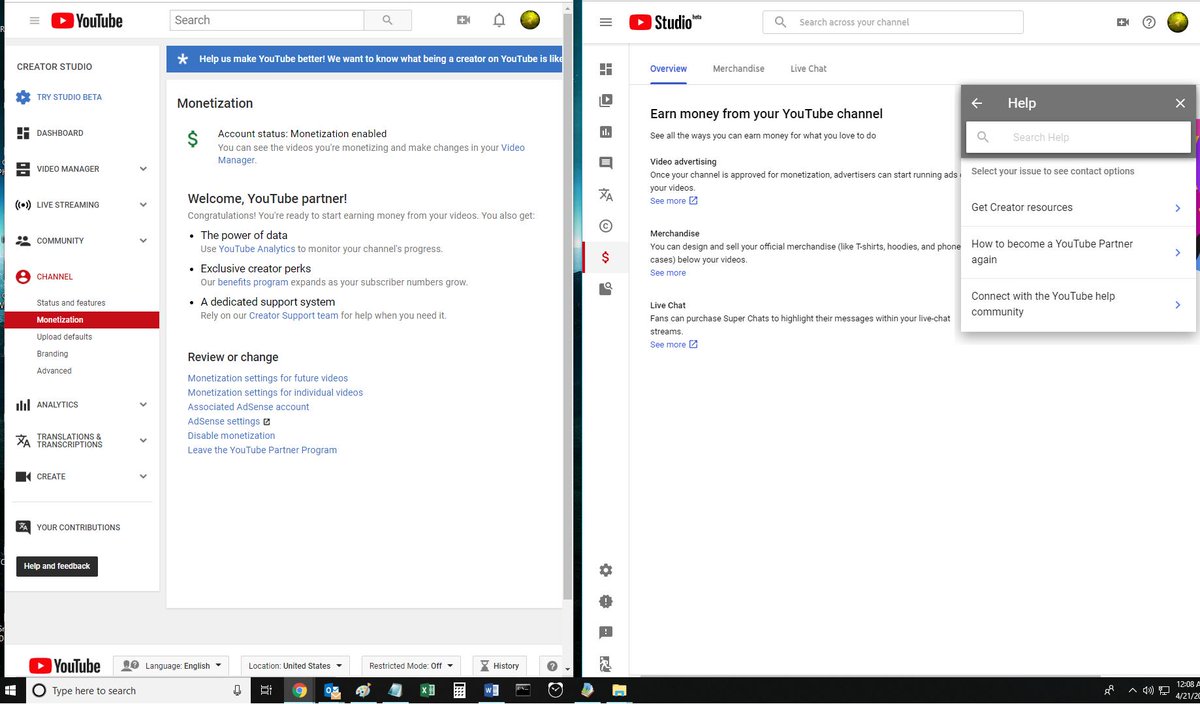
Task: Open Advanced in the Channel menu
Action: click(x=54, y=371)
